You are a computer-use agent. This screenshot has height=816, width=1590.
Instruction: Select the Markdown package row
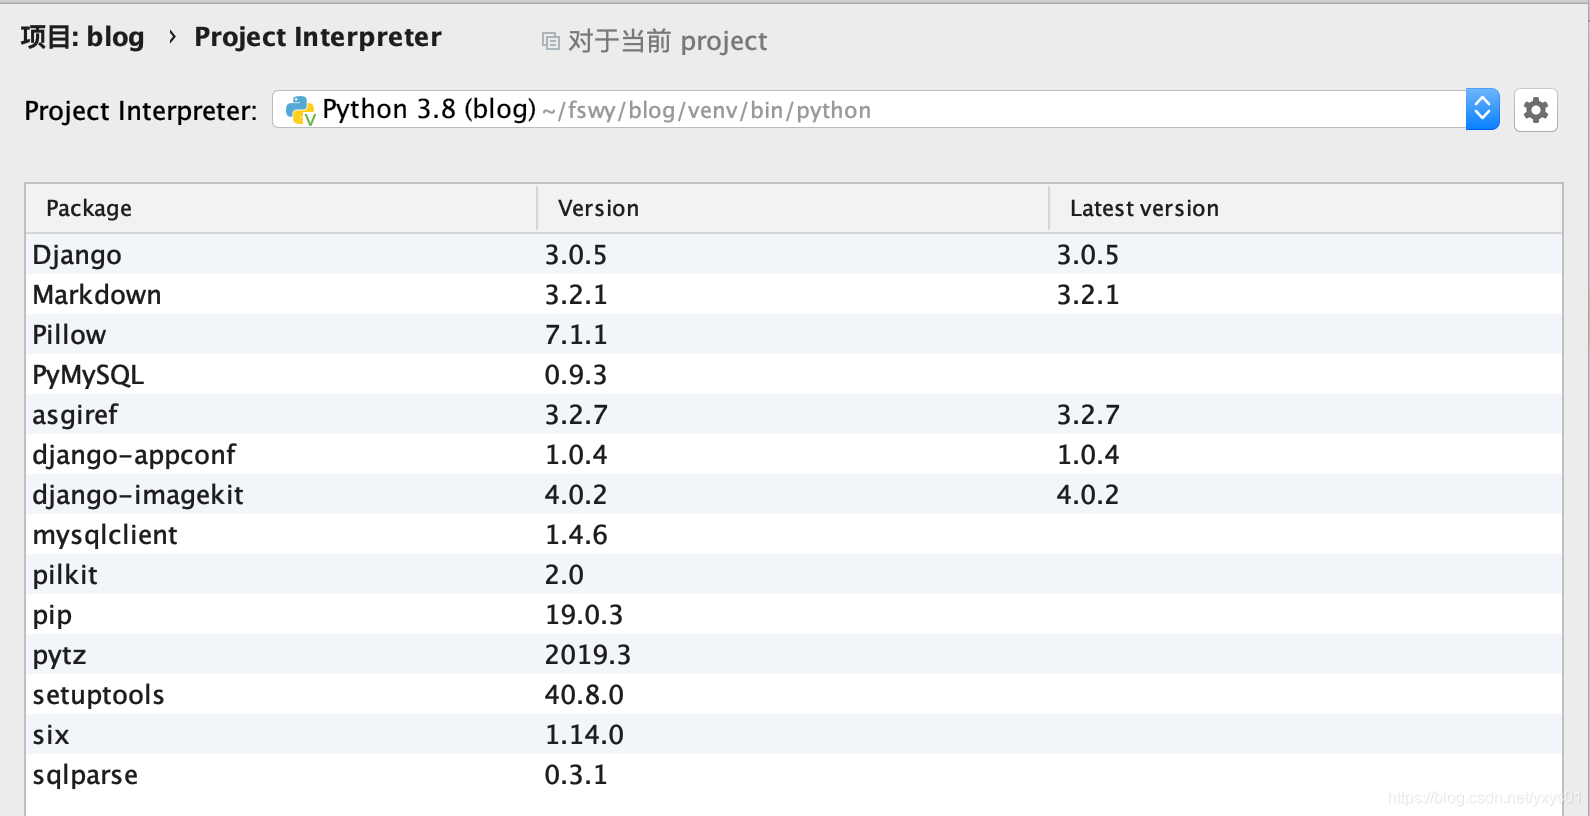794,294
